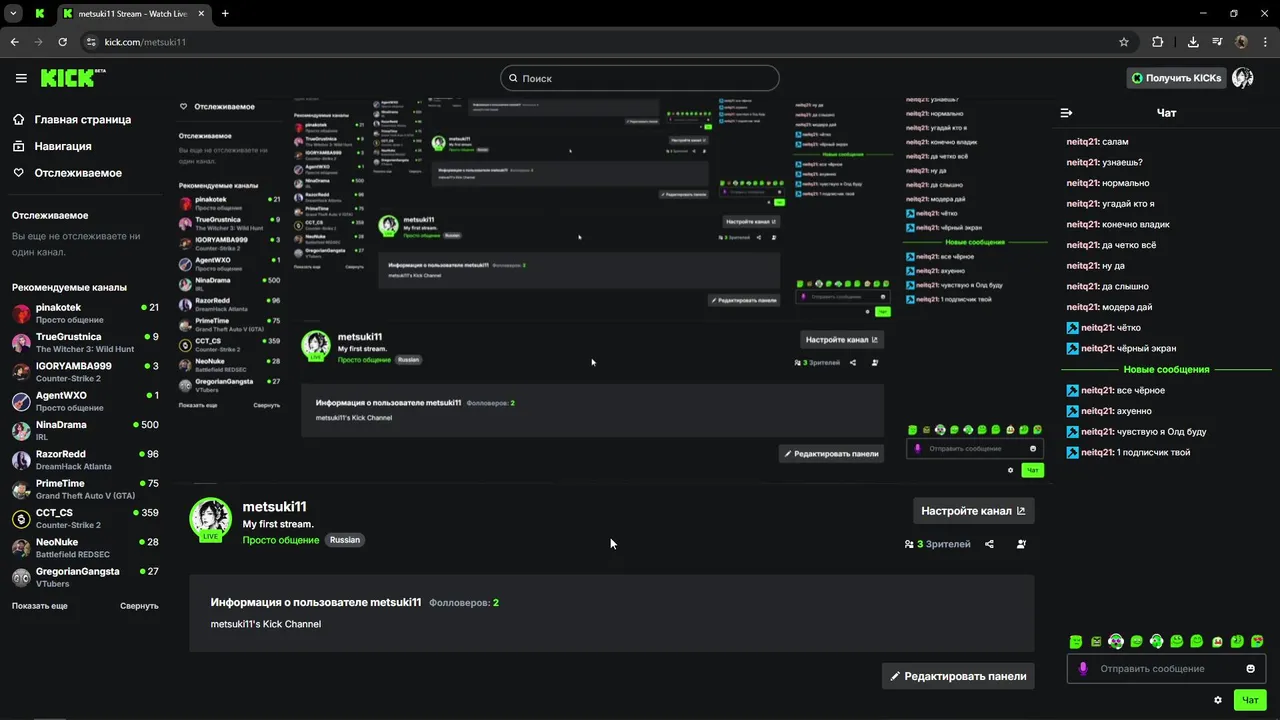
Task: Open the tab search dropdown arrow
Action: pos(13,13)
